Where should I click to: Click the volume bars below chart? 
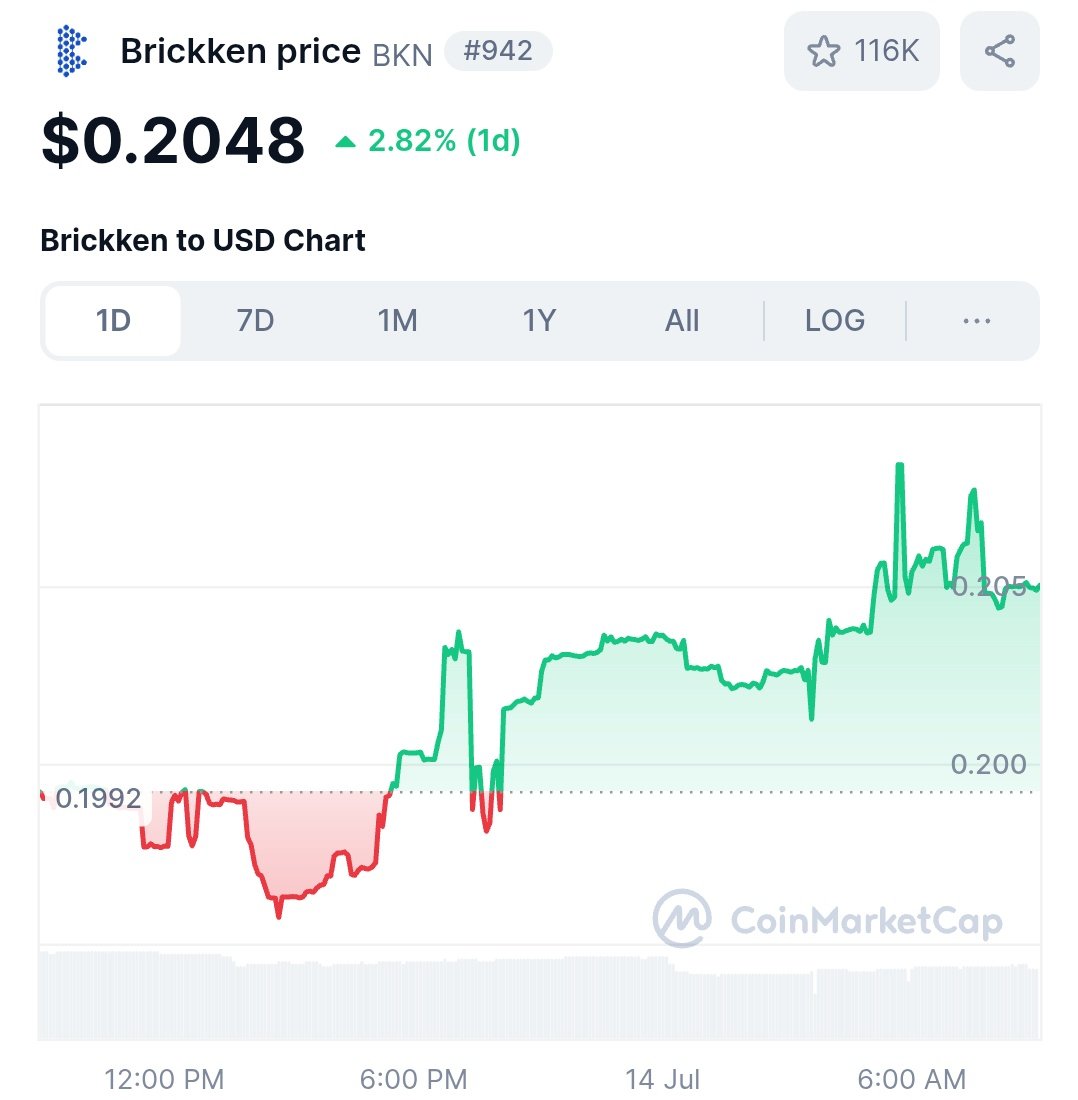(539, 995)
